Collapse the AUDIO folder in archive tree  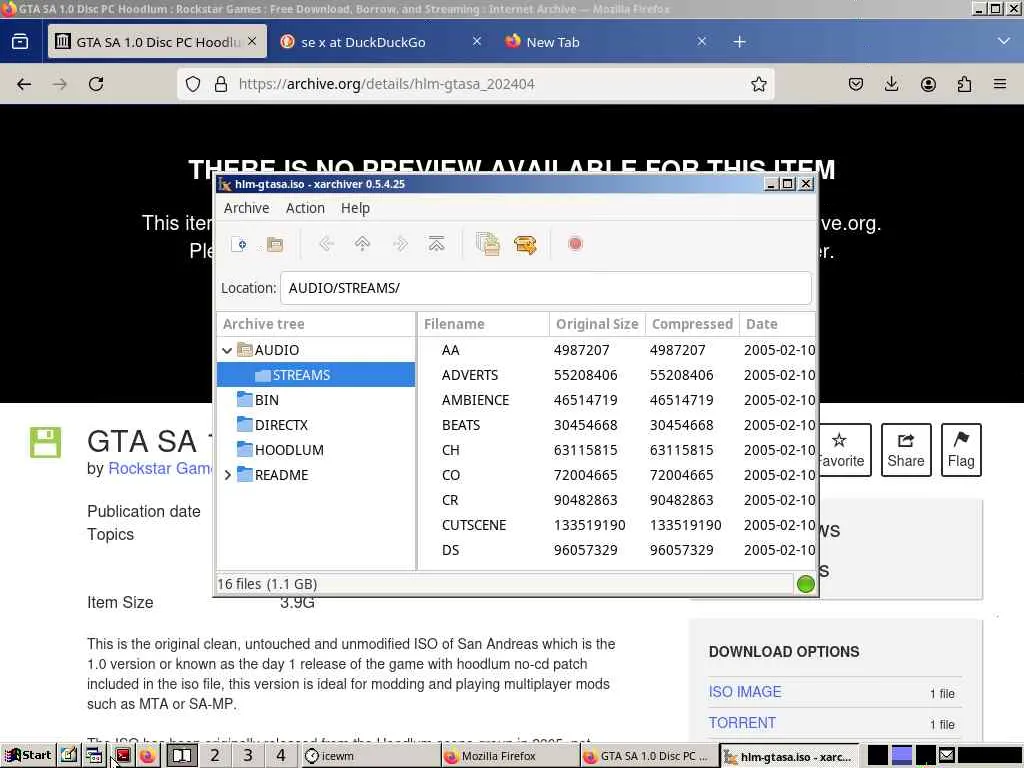point(227,351)
